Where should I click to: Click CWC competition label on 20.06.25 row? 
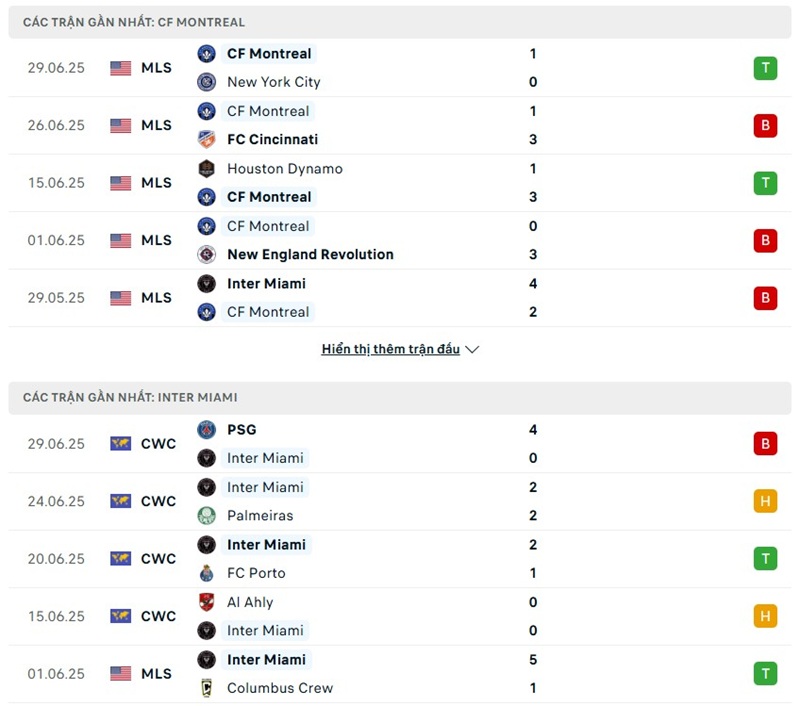(158, 559)
